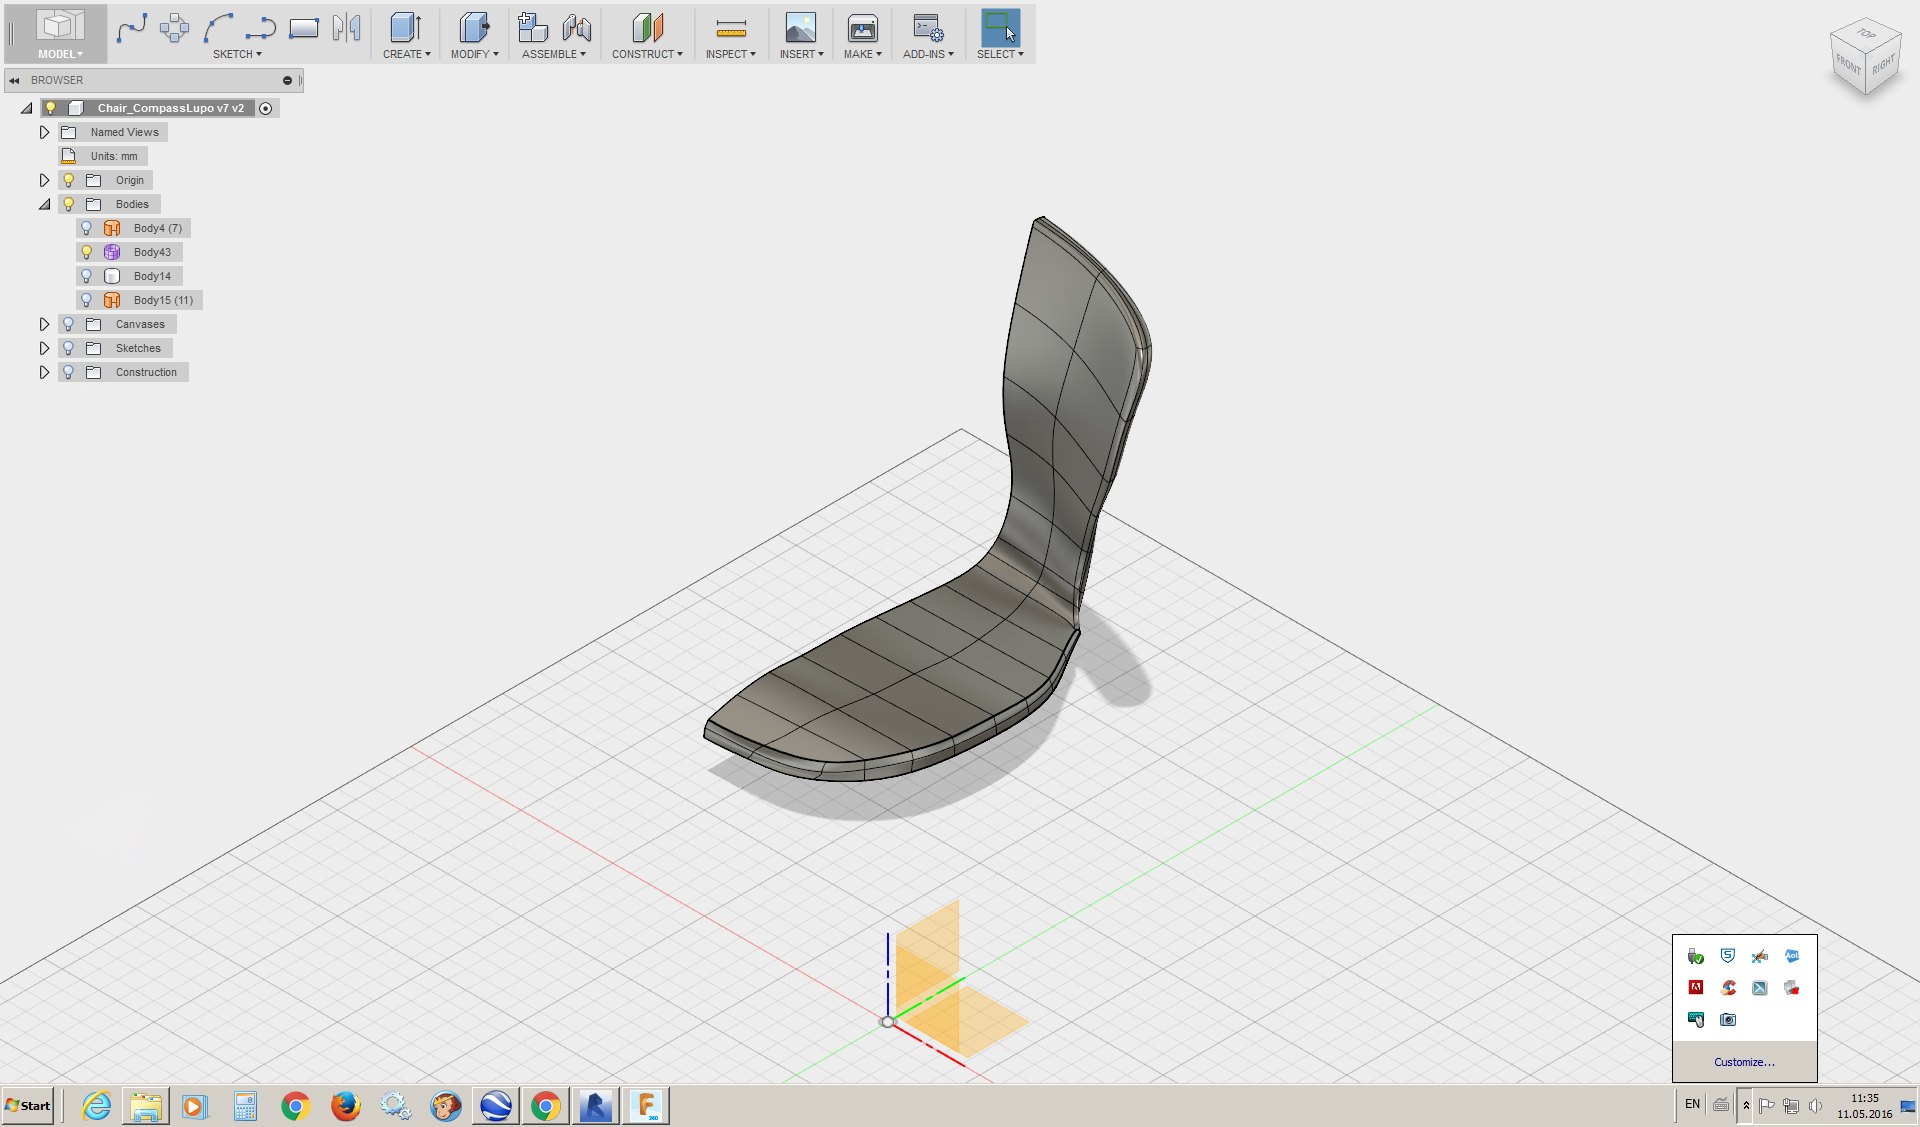1920x1127 pixels.
Task: Open the CONSTRUCT dropdown menu
Action: [x=647, y=54]
